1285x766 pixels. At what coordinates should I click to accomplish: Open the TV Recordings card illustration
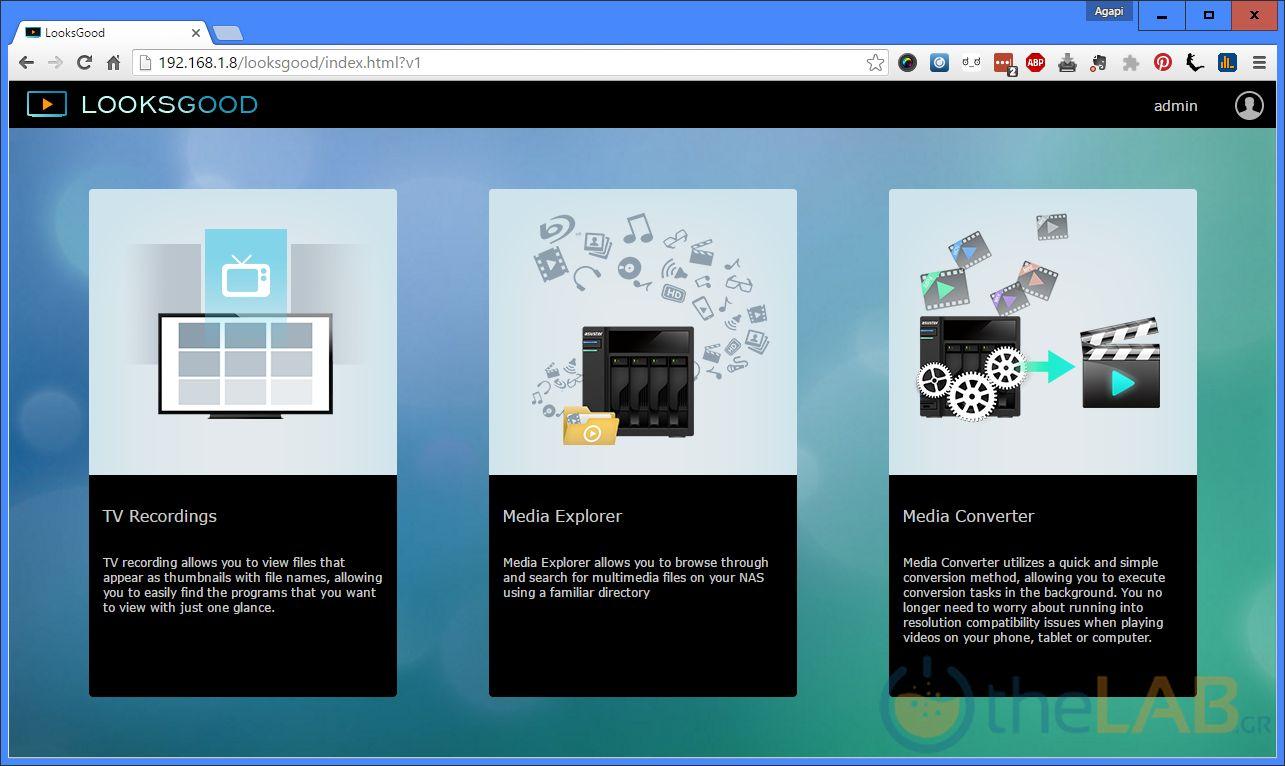click(243, 332)
